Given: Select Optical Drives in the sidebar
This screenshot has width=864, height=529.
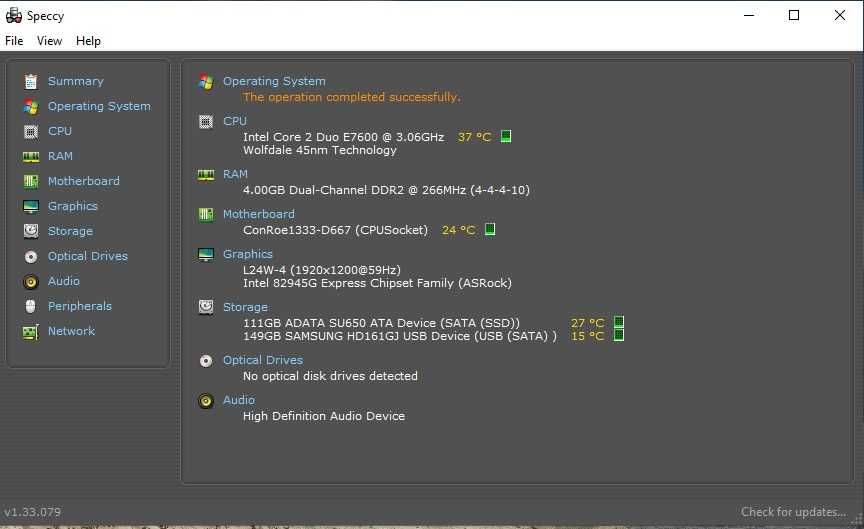Looking at the screenshot, I should pyautogui.click(x=88, y=256).
